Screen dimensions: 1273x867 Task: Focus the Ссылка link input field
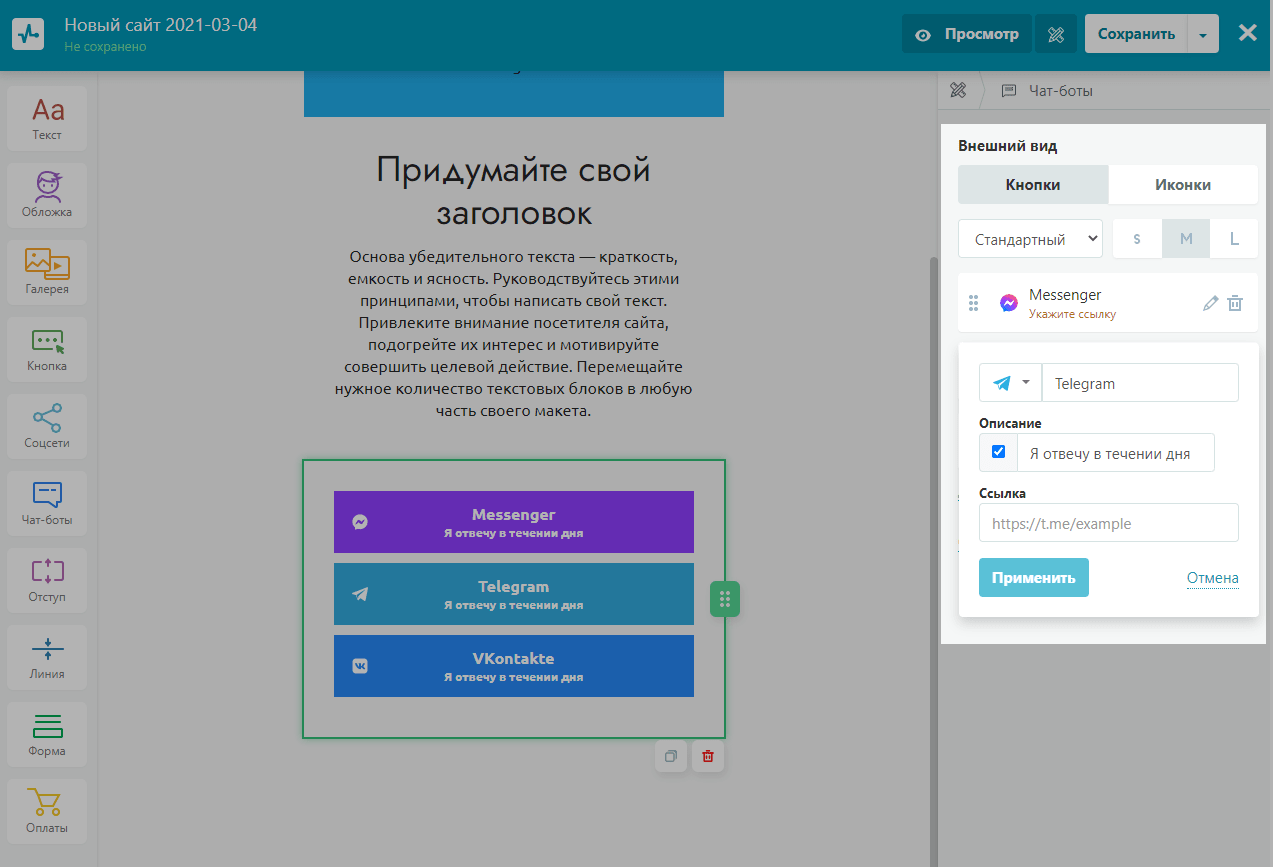point(1108,523)
